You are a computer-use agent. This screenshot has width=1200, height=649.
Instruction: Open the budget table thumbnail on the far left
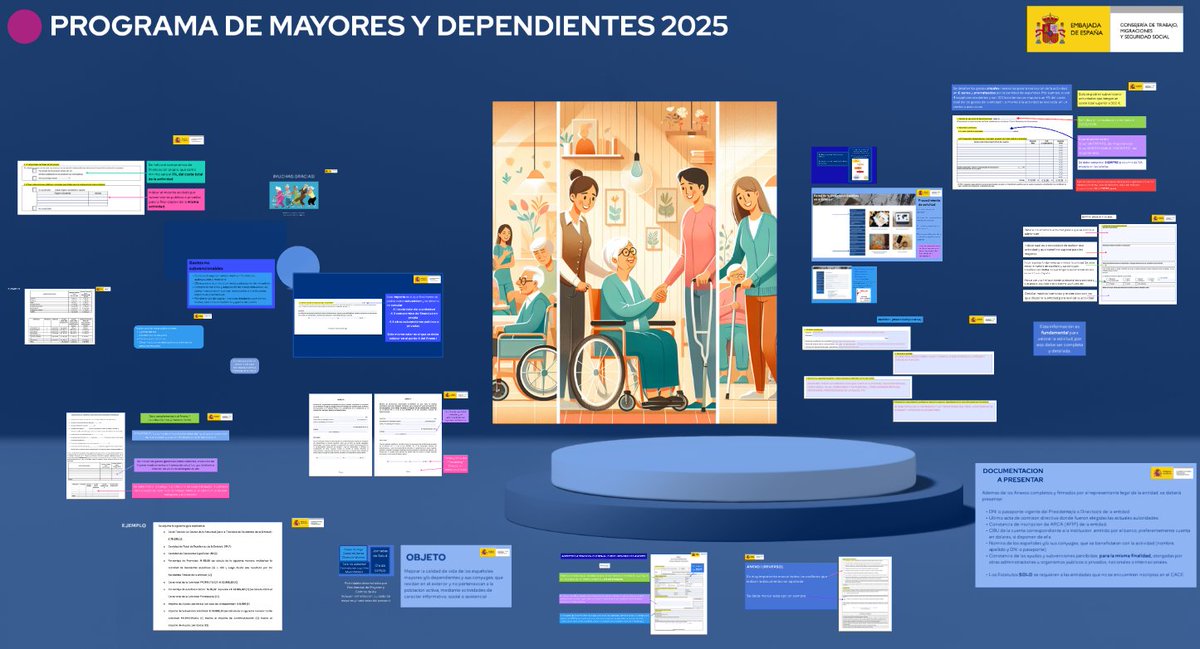click(60, 316)
